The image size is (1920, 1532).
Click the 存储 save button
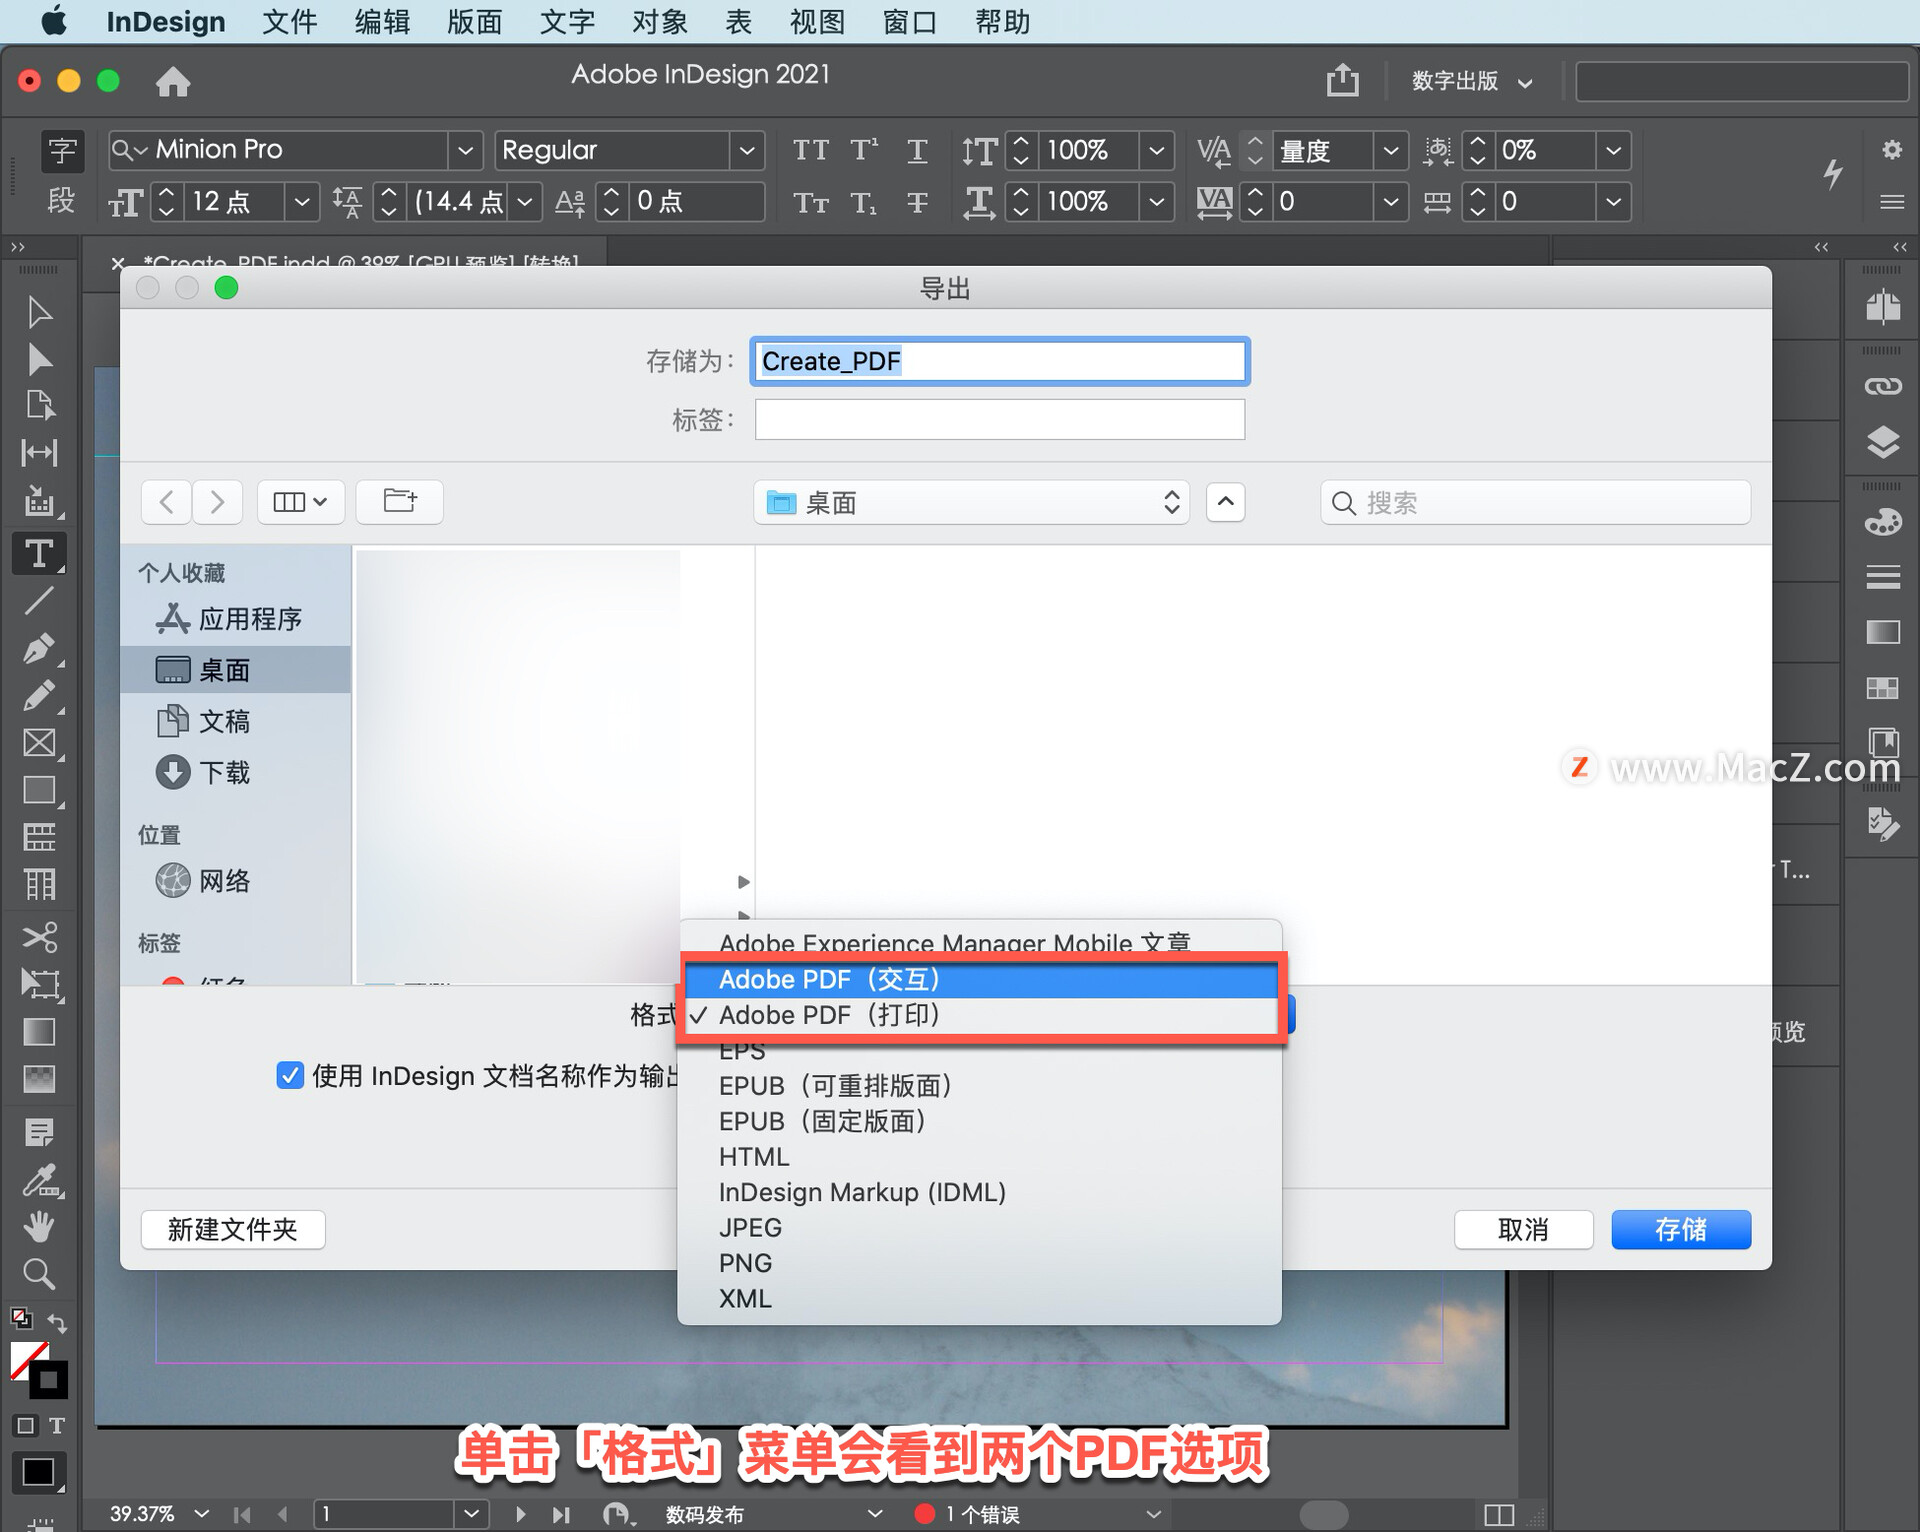1681,1229
